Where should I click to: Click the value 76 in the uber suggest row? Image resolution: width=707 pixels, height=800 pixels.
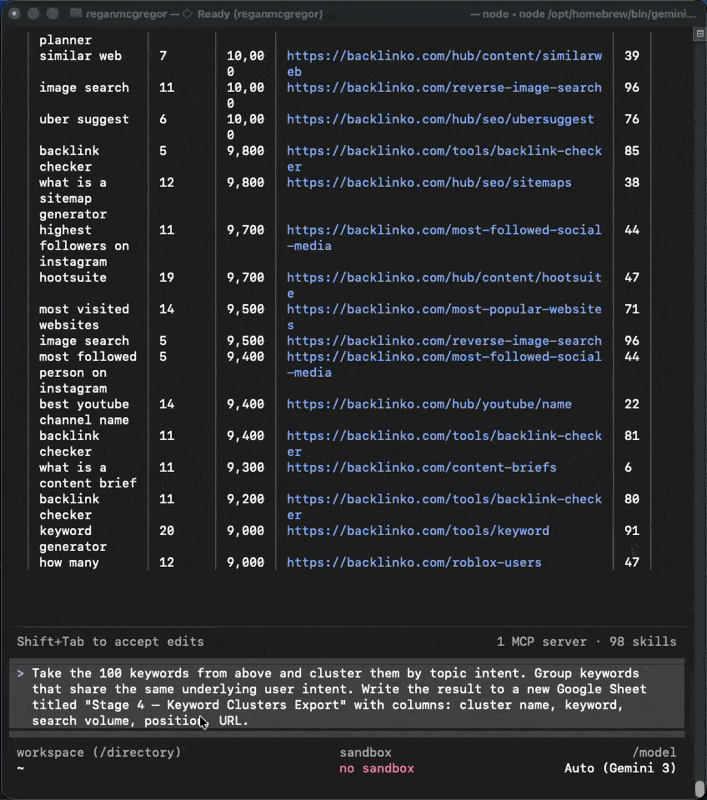(x=632, y=119)
